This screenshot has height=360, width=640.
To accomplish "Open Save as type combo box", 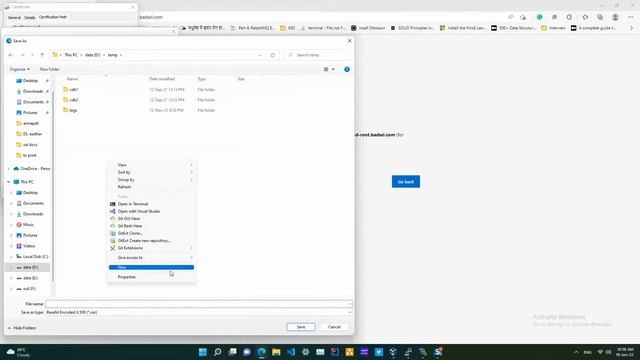I will (198, 312).
